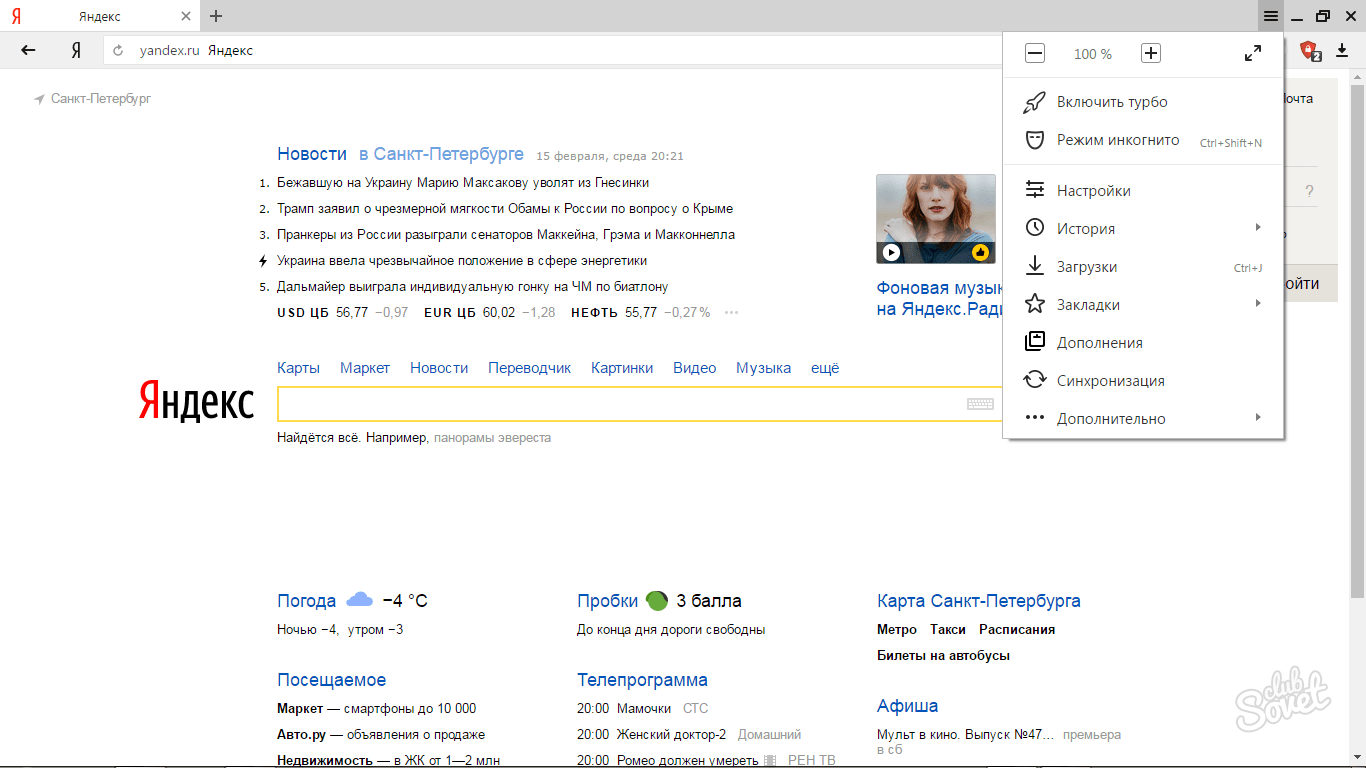This screenshot has width=1366, height=768.
Task: Click the on-screen keyboard icon in search box
Action: click(979, 404)
